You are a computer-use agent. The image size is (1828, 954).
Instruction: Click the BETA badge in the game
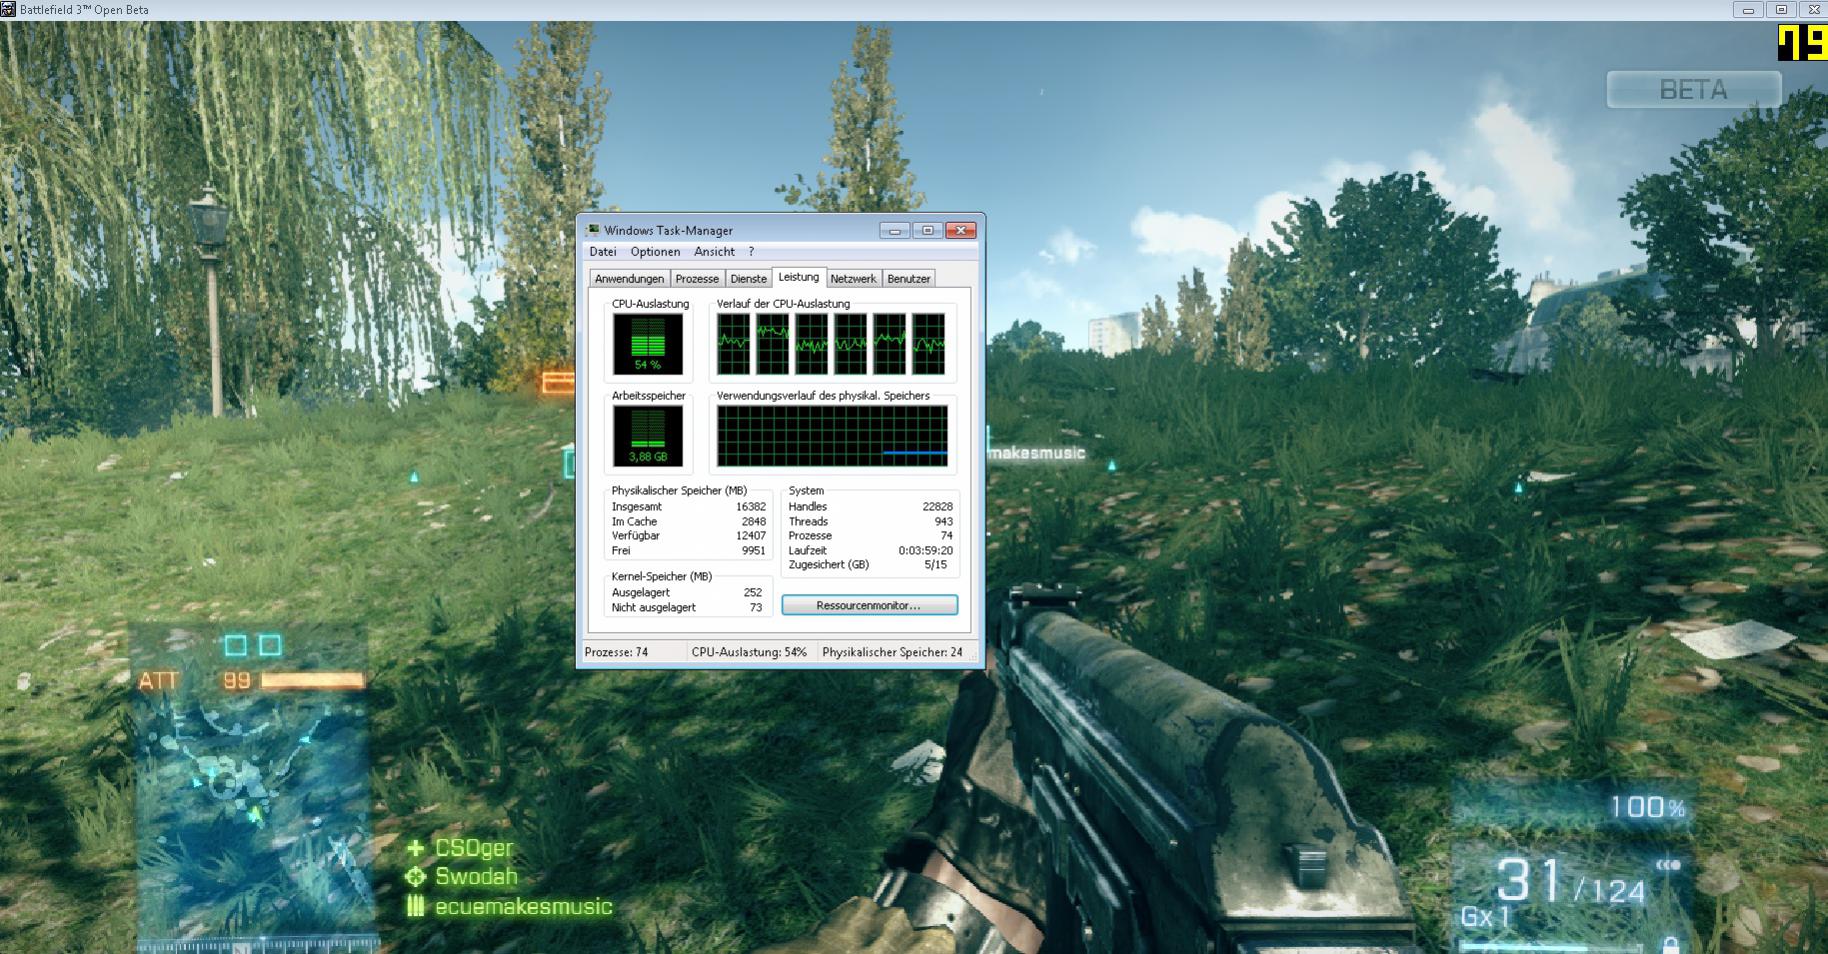click(1693, 90)
